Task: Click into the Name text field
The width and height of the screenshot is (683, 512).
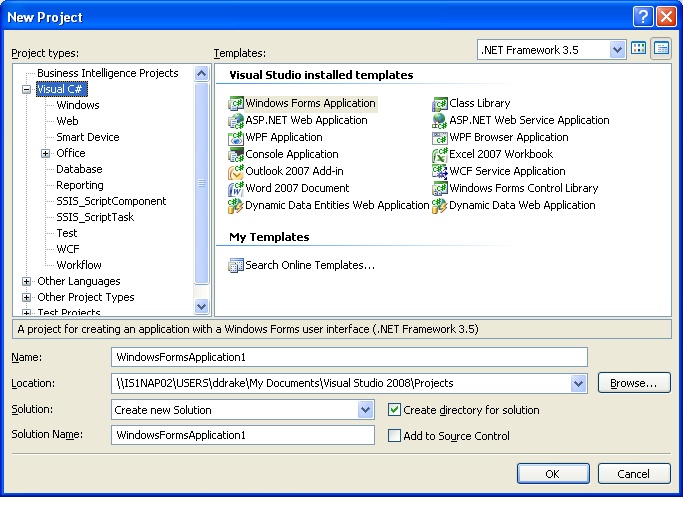Action: [349, 357]
